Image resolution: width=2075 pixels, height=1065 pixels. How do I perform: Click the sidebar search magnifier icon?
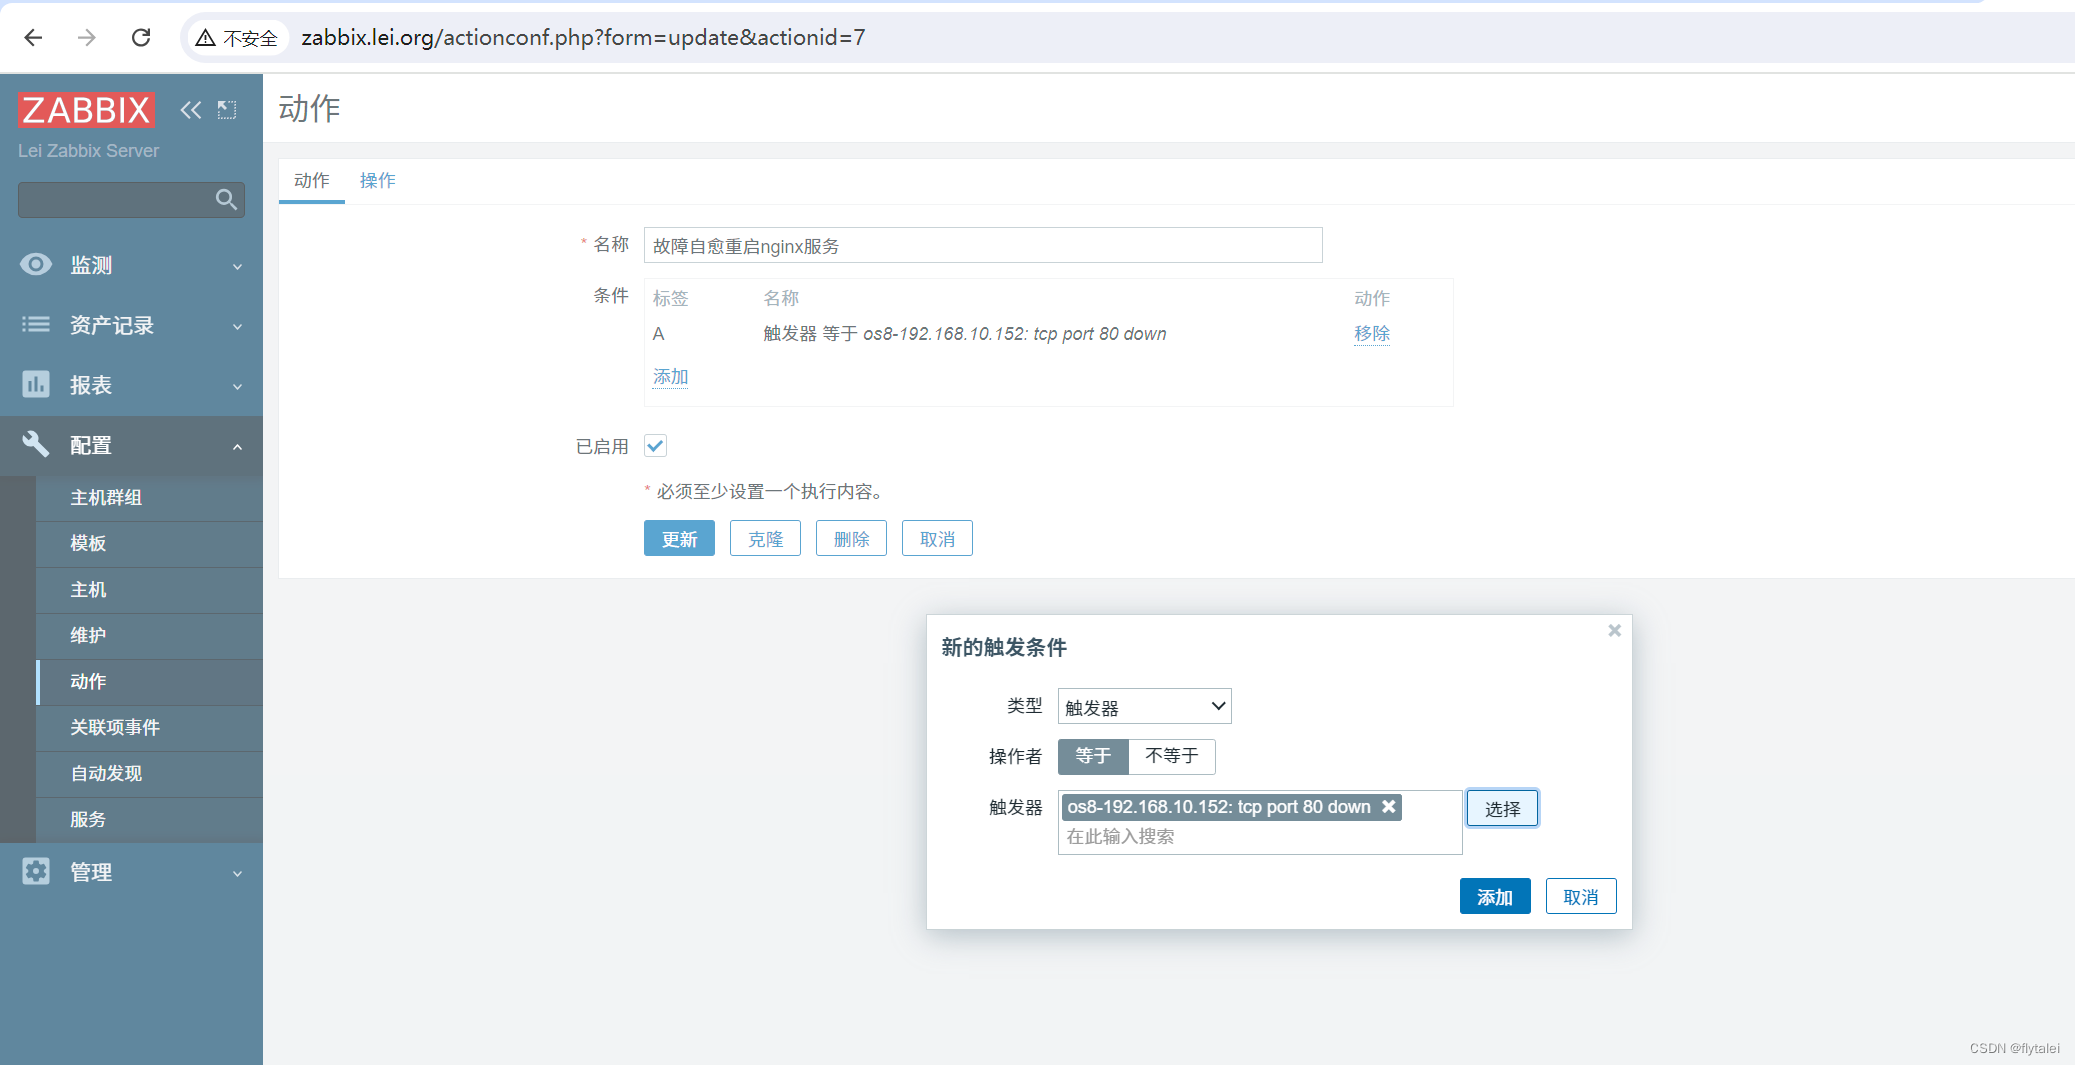(227, 200)
